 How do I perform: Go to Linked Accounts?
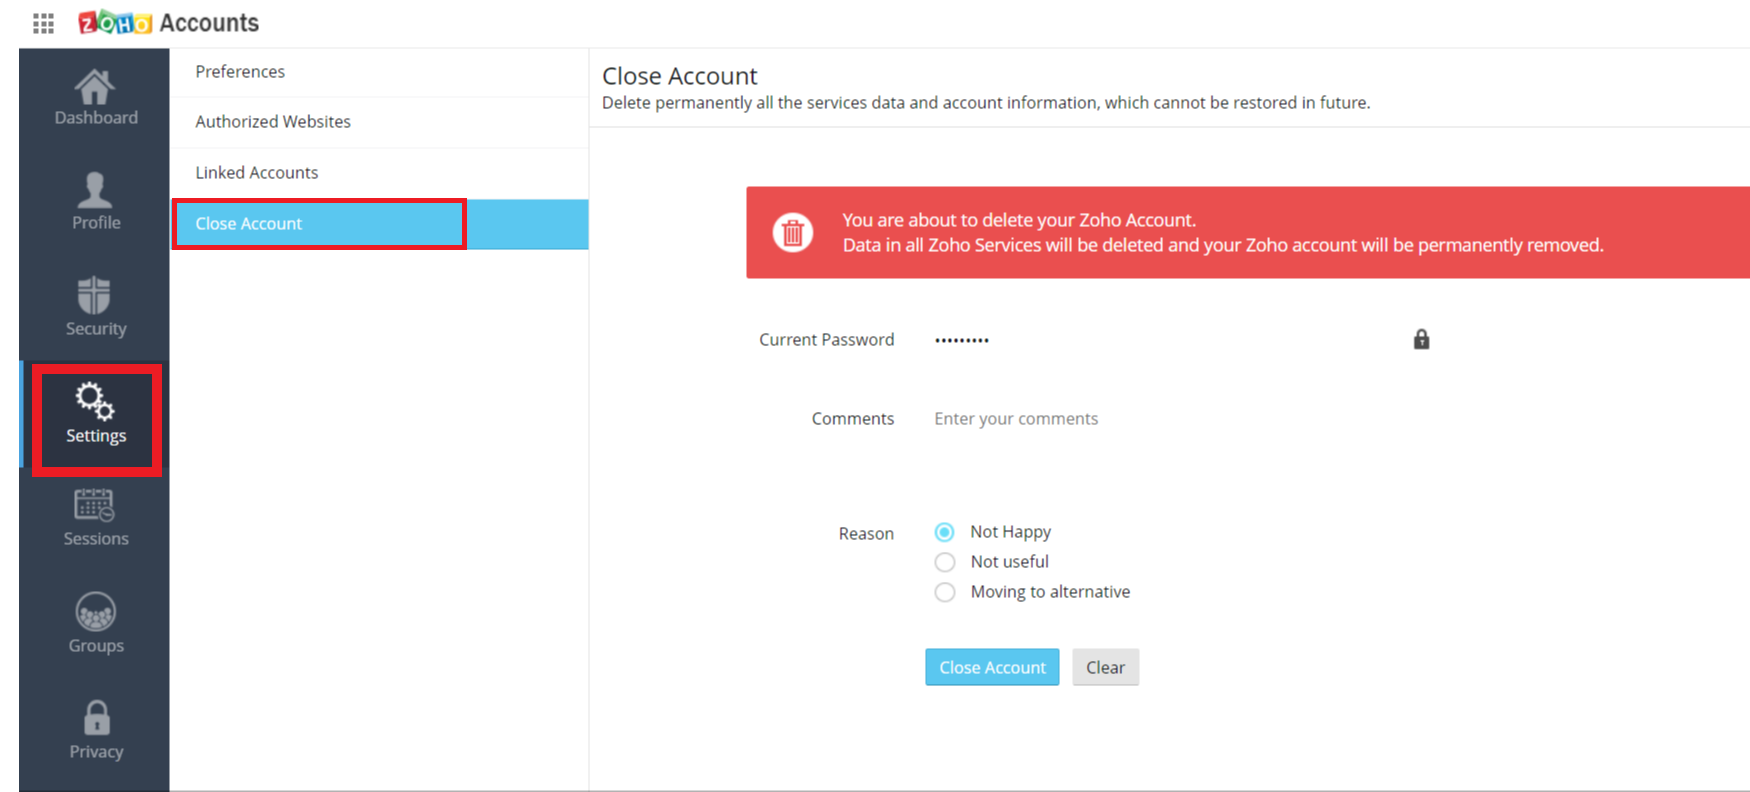(x=257, y=173)
